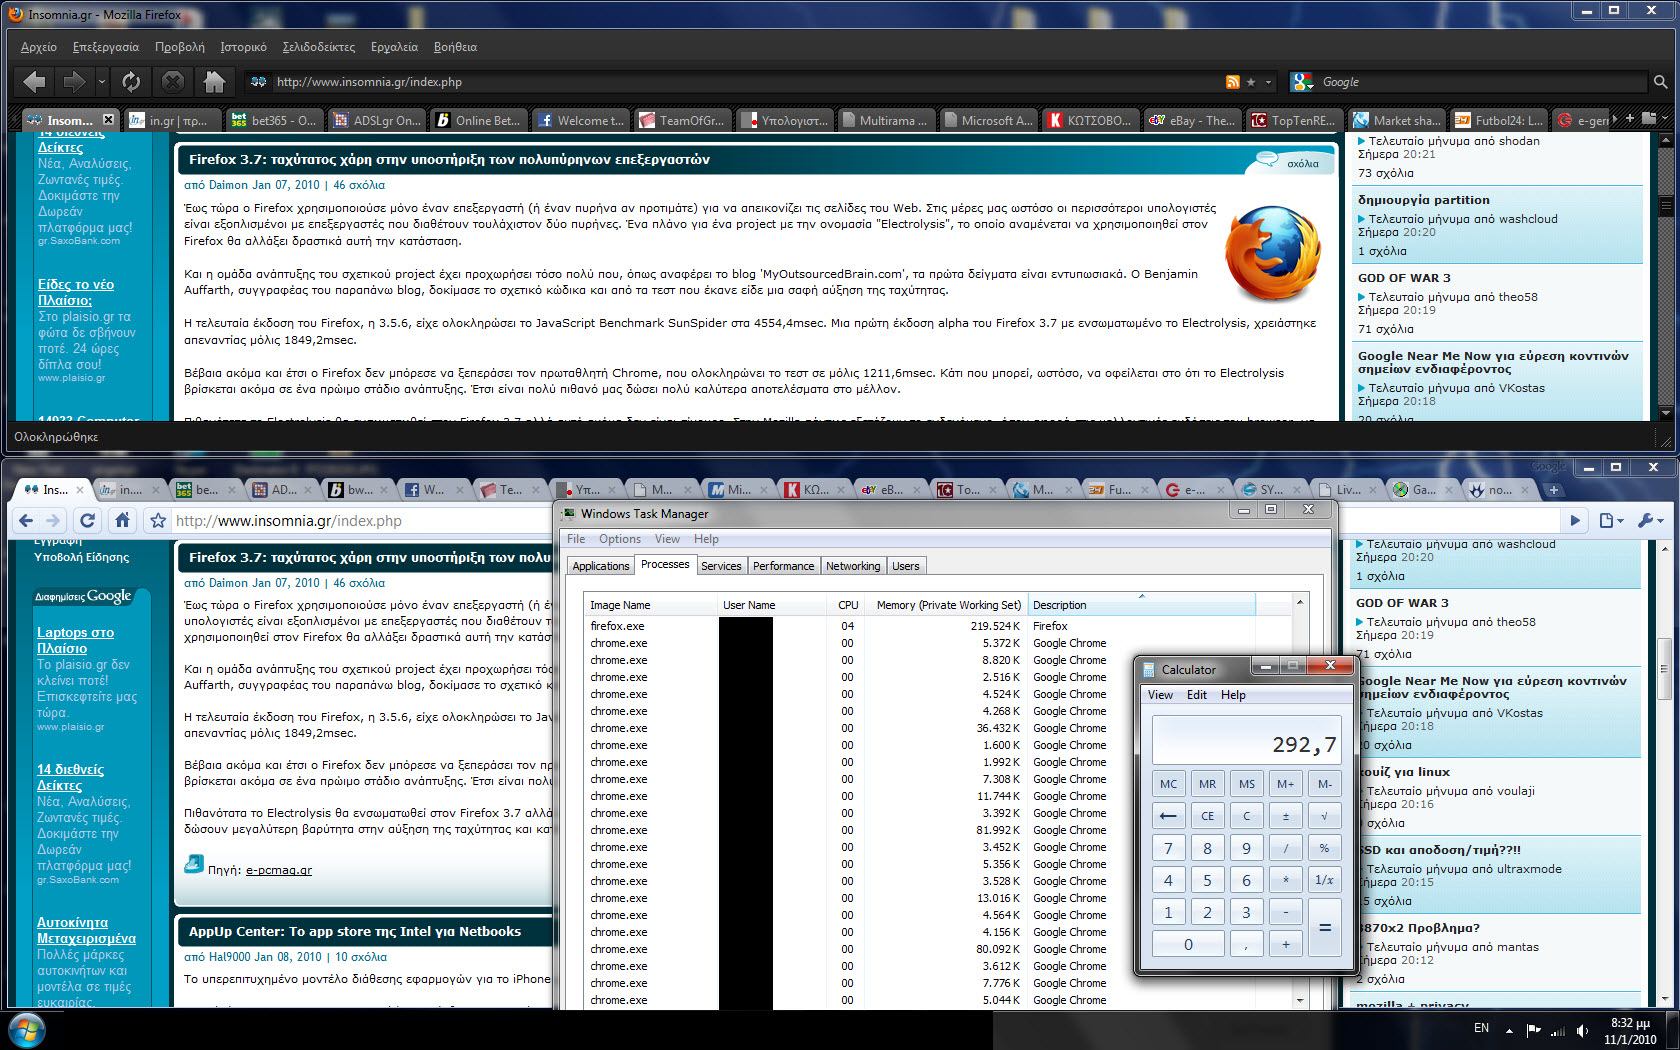Click Calculator square root button
Viewport: 1680px width, 1050px height.
[1324, 816]
